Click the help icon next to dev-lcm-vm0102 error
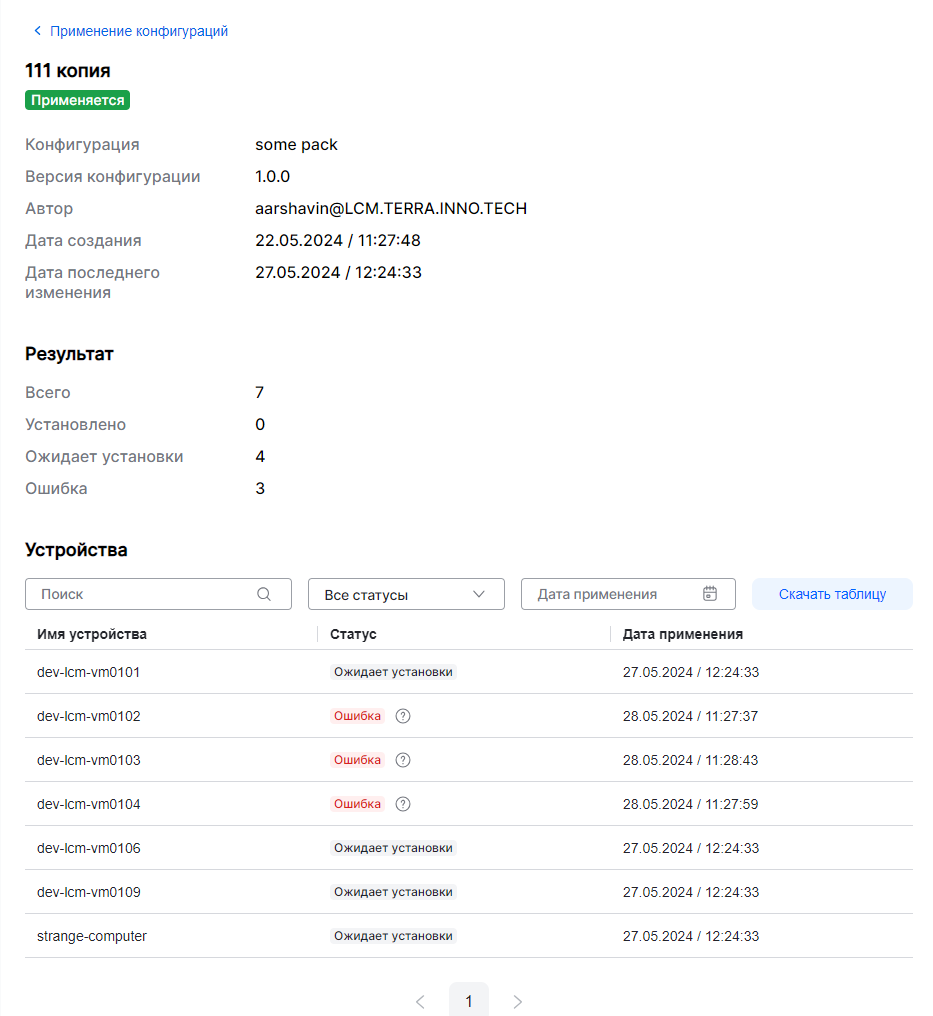Viewport: 933px width, 1016px height. pyautogui.click(x=403, y=716)
